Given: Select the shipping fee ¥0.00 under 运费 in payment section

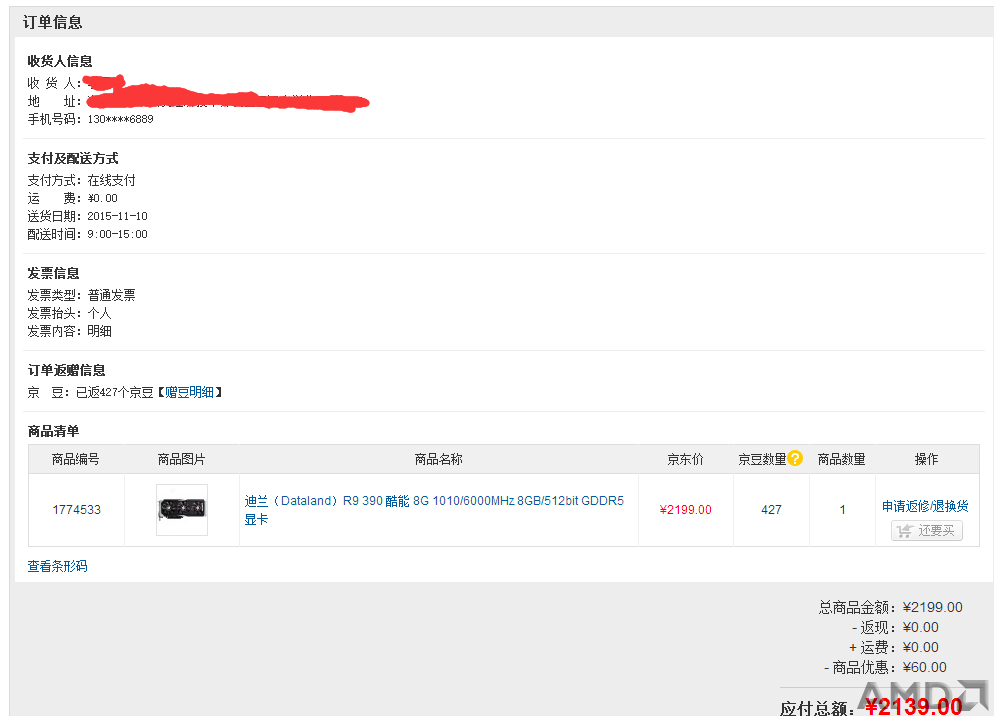Looking at the screenshot, I should pos(103,199).
